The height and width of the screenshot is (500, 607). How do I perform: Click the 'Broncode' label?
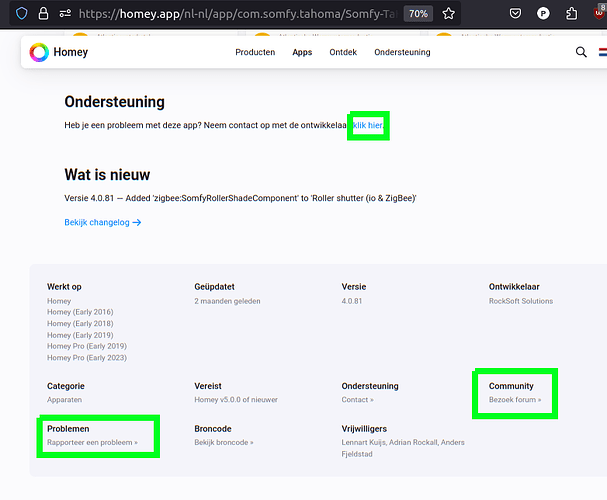213,429
